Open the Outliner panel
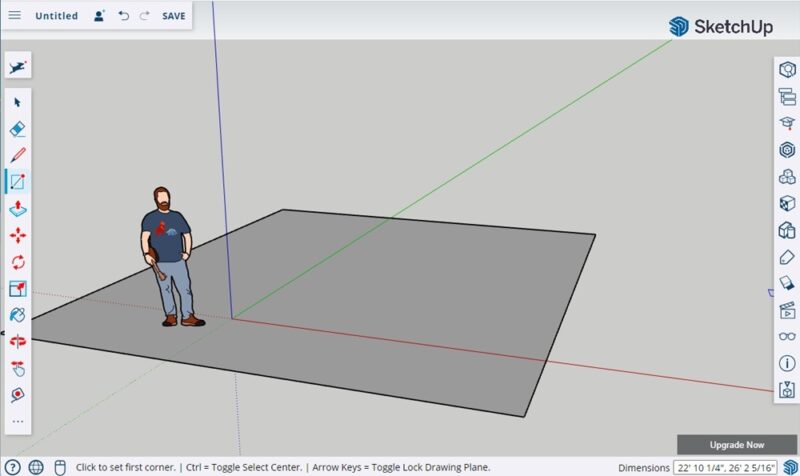 pyautogui.click(x=787, y=96)
